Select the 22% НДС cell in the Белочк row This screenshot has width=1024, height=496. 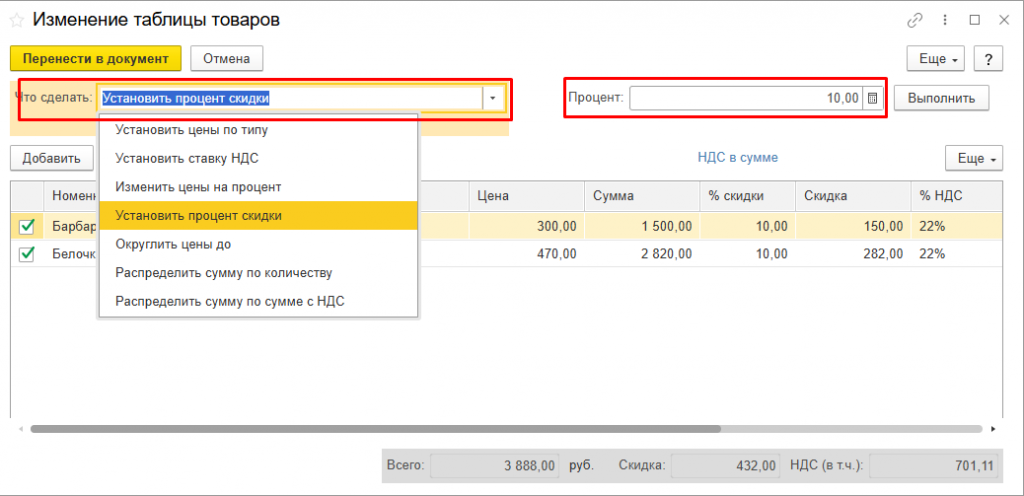(957, 255)
